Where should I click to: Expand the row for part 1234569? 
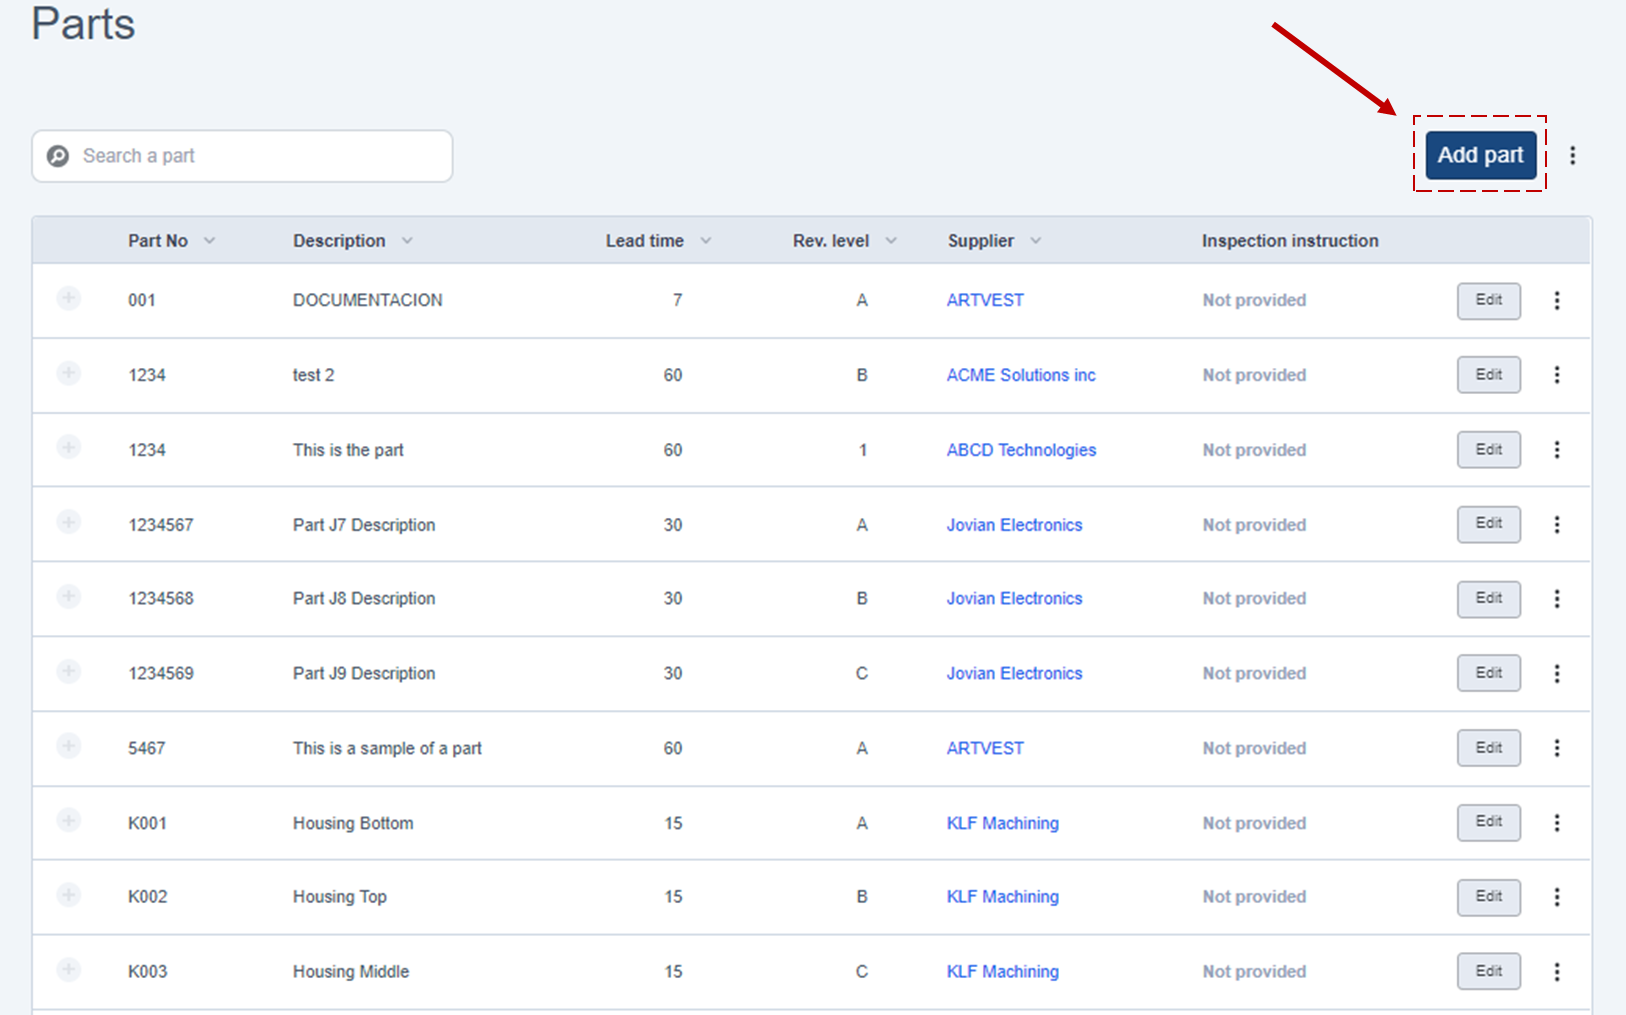point(68,671)
